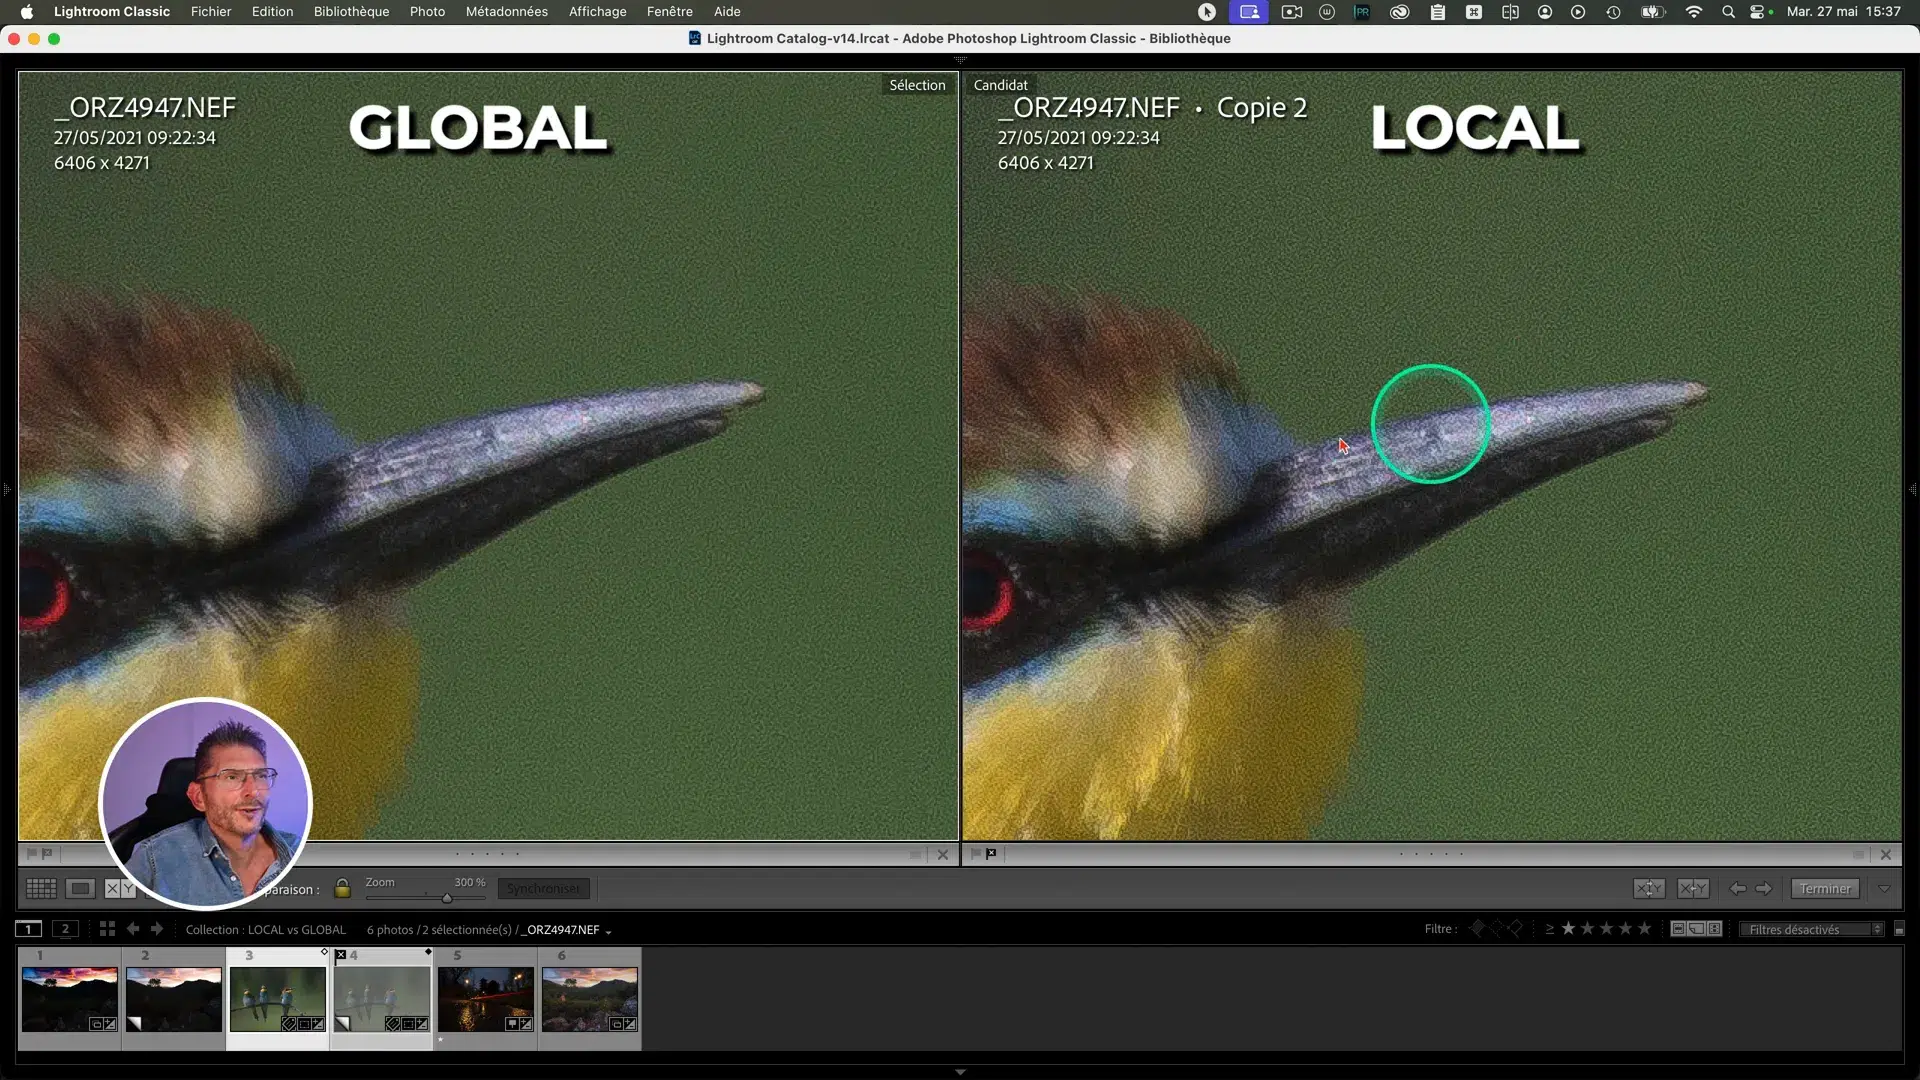Show main window display 1
This screenshot has width=1920, height=1080.
point(29,929)
